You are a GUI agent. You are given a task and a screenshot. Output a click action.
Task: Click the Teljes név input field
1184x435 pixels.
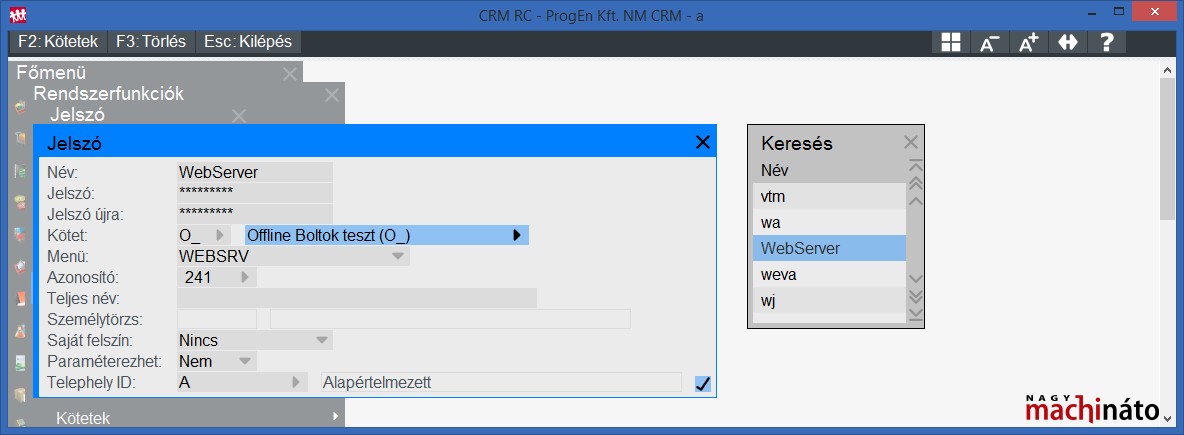tap(356, 298)
